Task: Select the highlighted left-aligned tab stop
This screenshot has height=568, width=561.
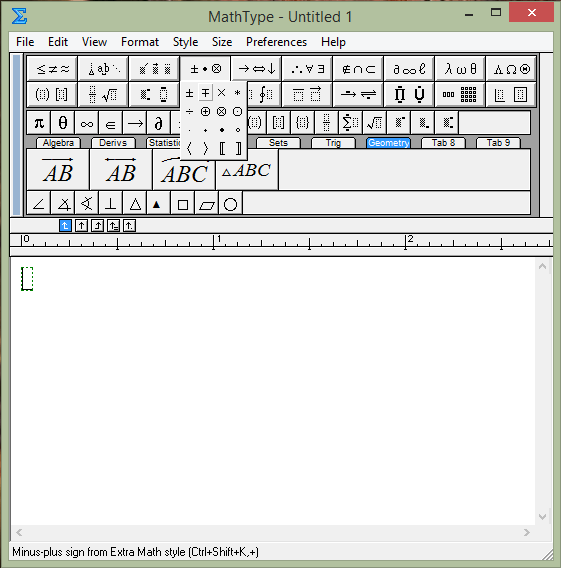Action: [x=65, y=226]
